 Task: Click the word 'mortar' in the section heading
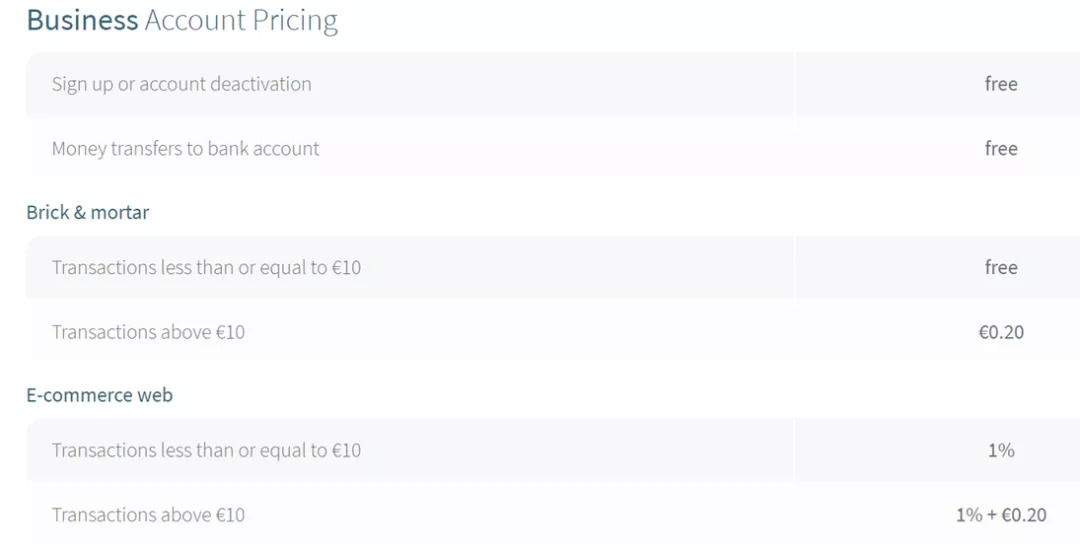[120, 212]
